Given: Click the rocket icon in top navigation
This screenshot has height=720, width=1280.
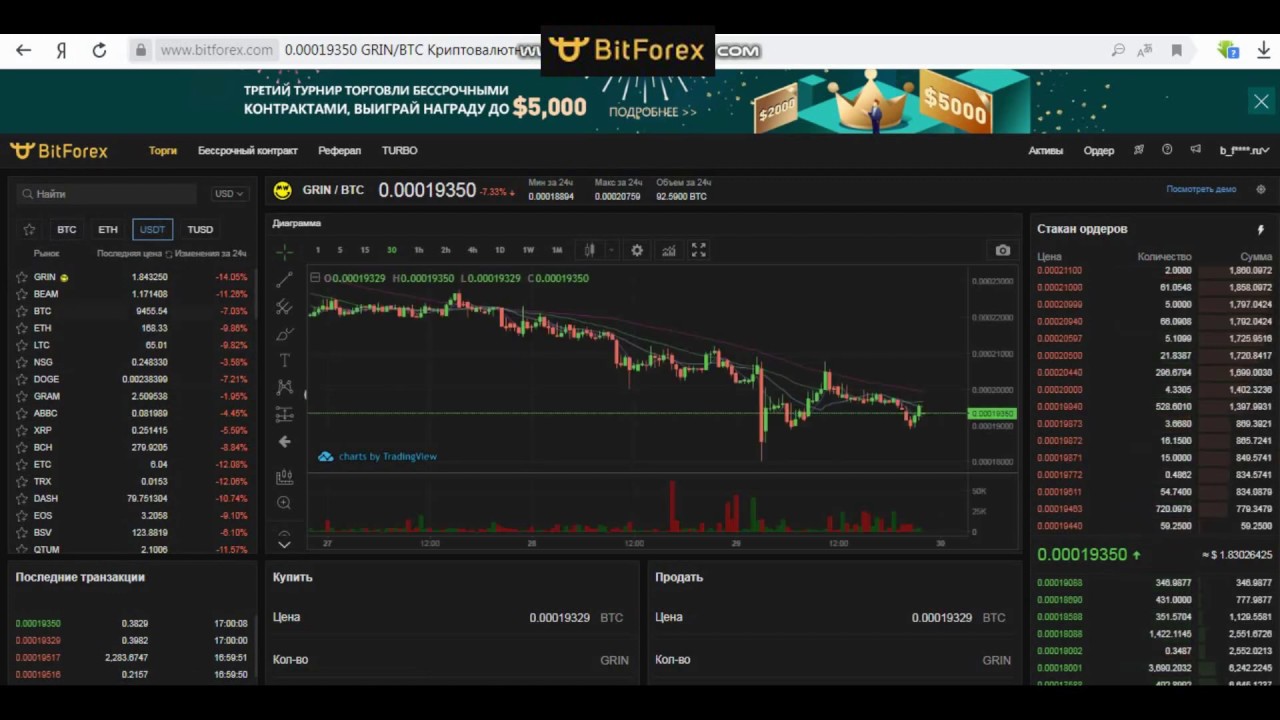Looking at the screenshot, I should coord(1139,150).
